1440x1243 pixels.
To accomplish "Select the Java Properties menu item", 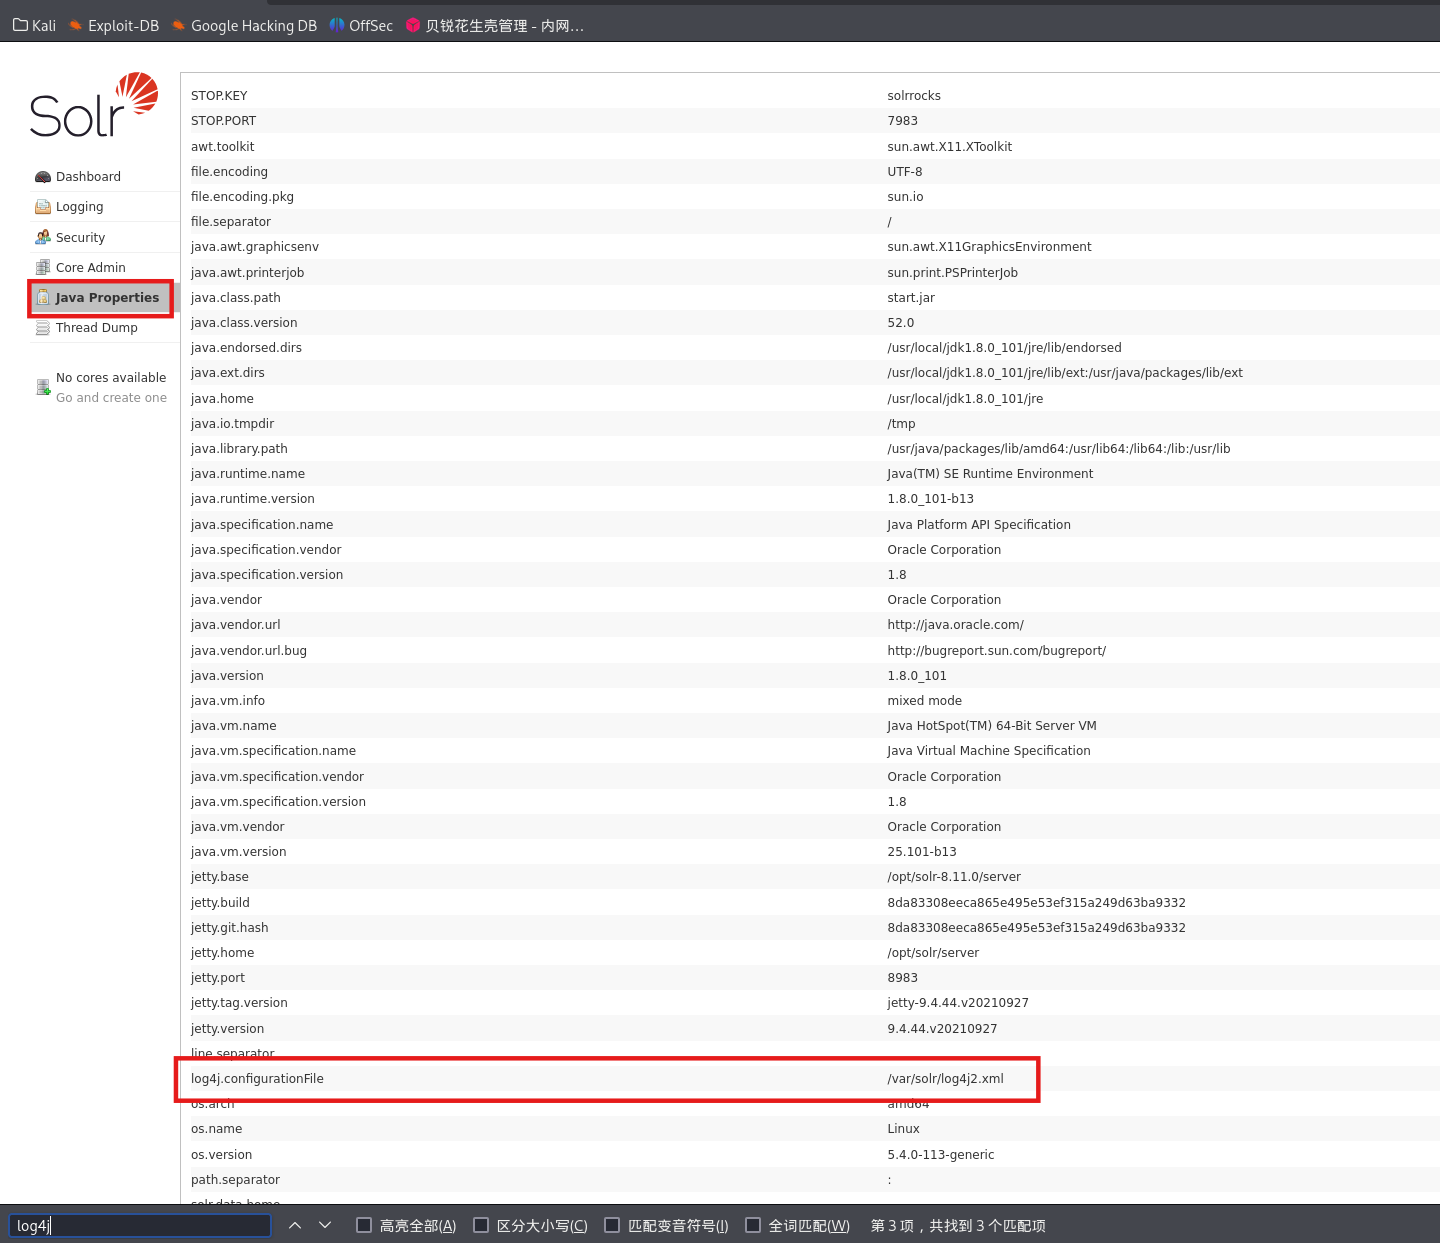I will [107, 297].
